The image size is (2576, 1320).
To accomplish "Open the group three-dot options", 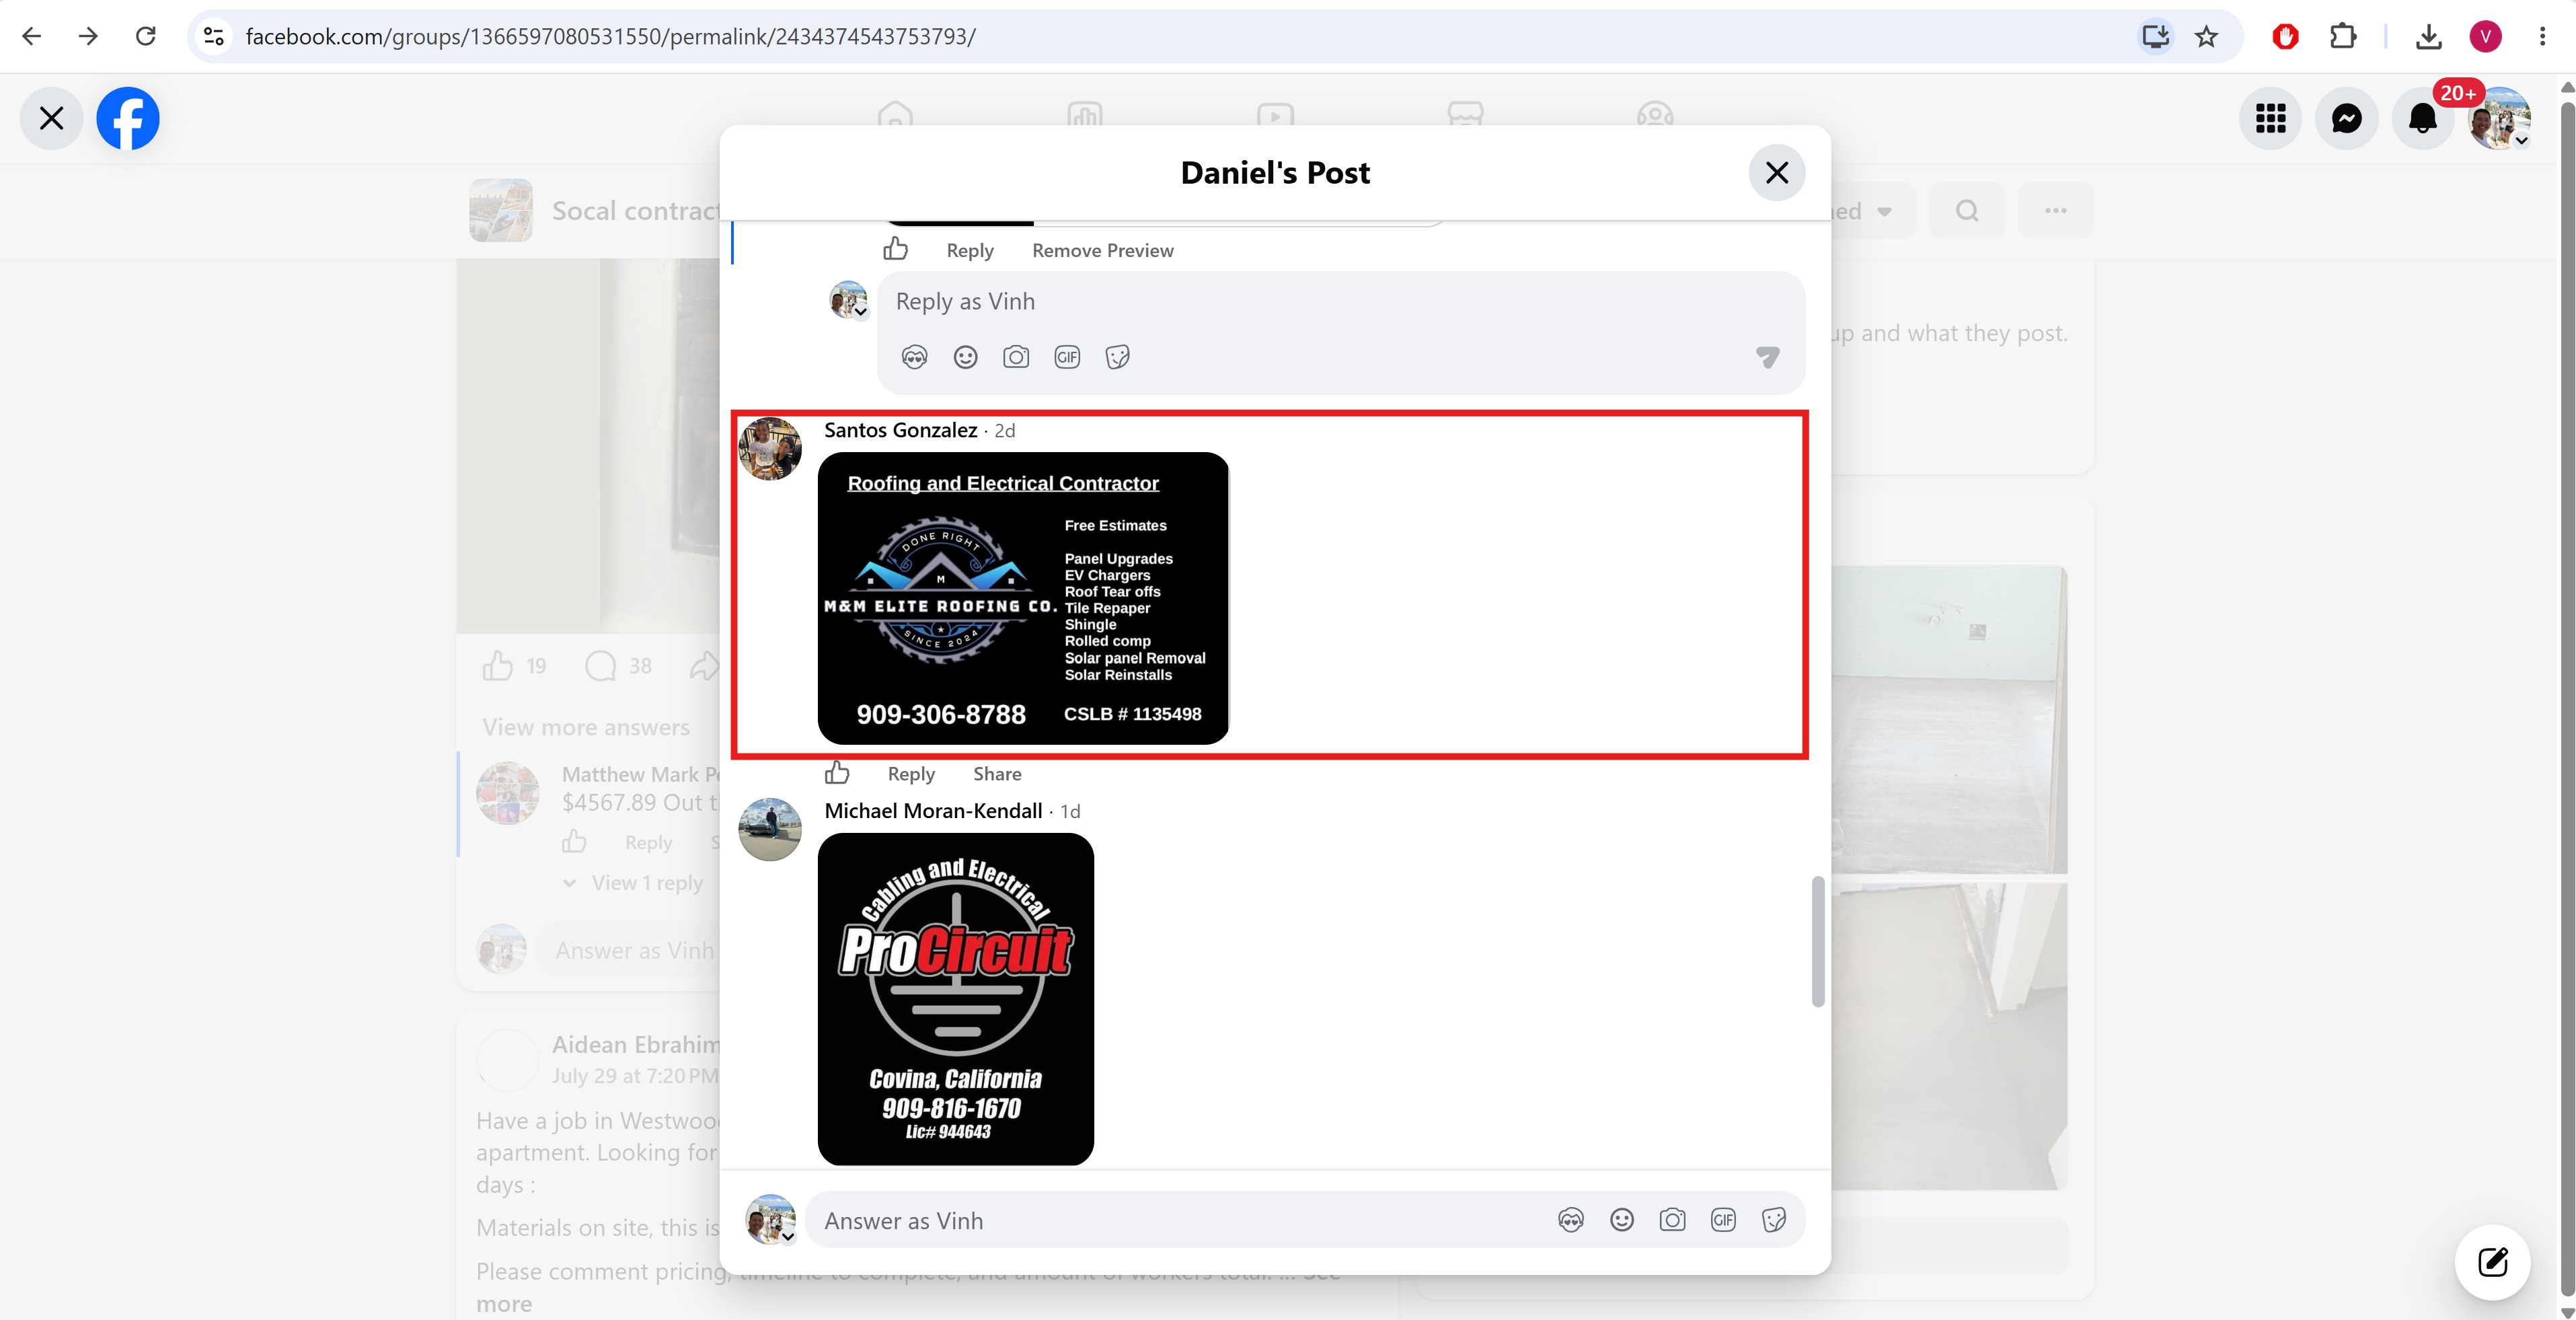I will coord(2055,211).
